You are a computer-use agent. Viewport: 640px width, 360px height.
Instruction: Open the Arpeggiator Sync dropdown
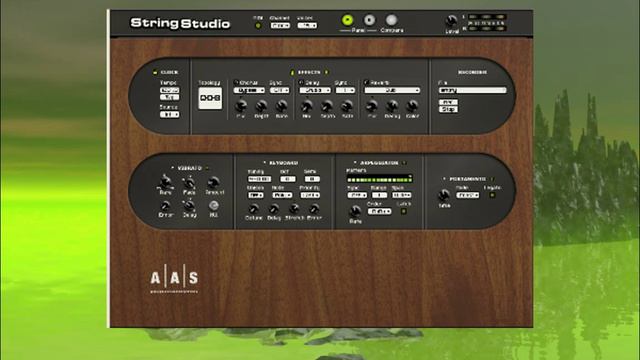357,196
